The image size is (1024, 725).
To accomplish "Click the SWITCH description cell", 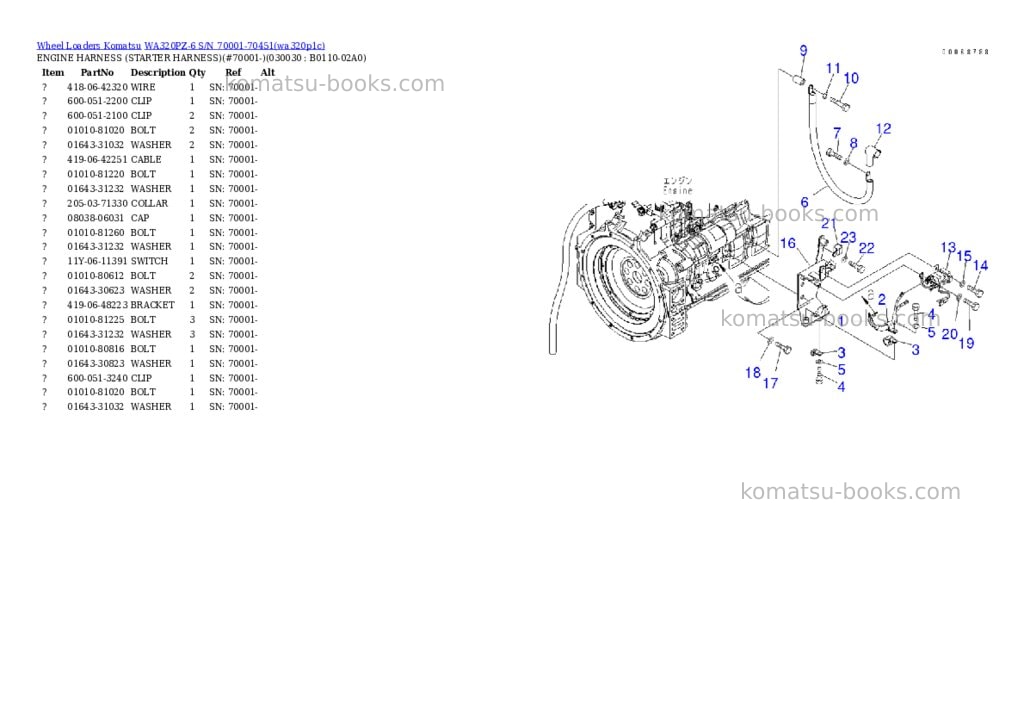I will coord(149,261).
